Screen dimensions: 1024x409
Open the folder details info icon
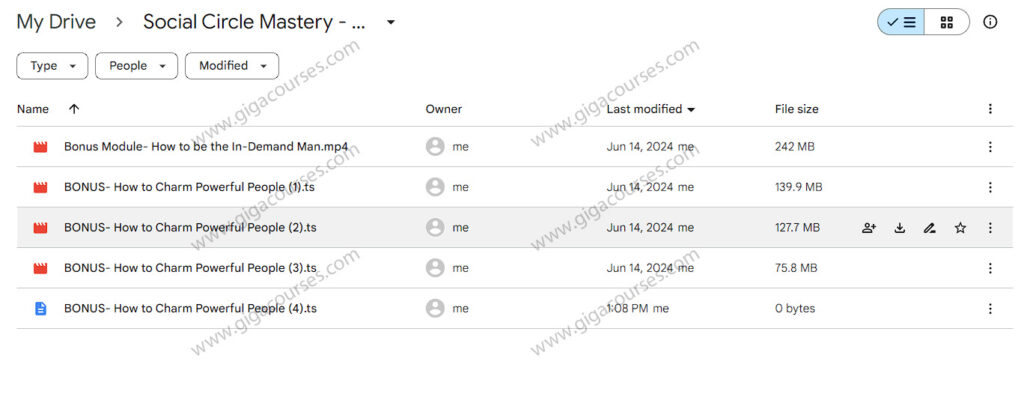coord(990,22)
